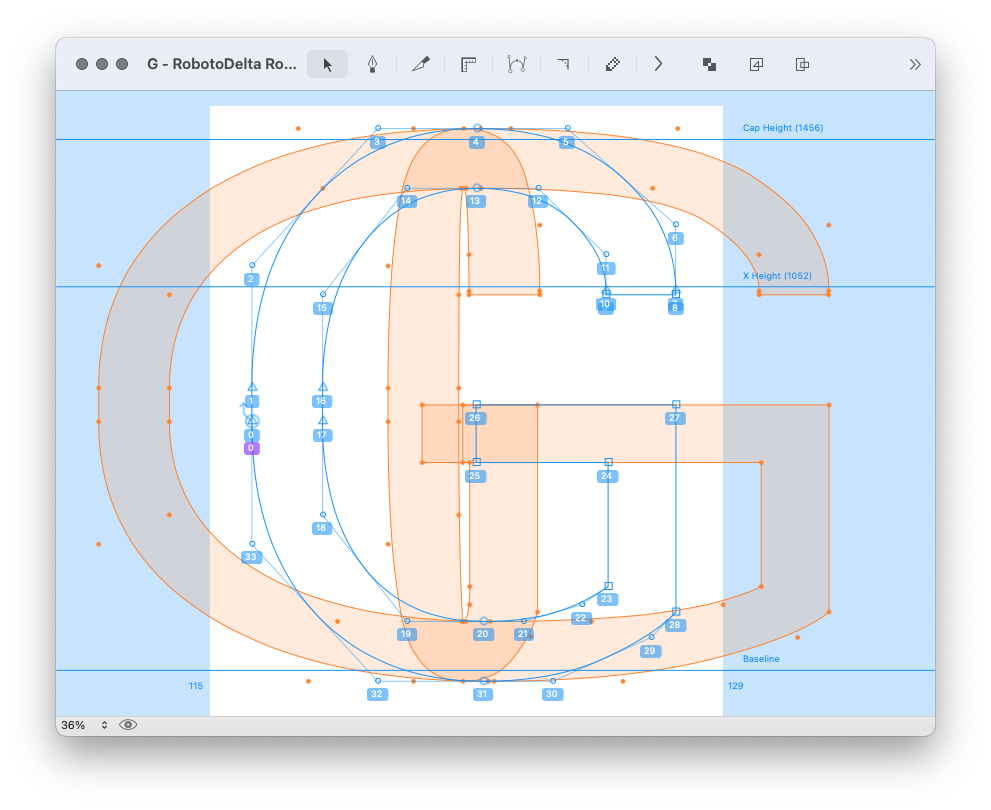Select the ruler measurement tool
The height and width of the screenshot is (810, 991).
coord(468,64)
